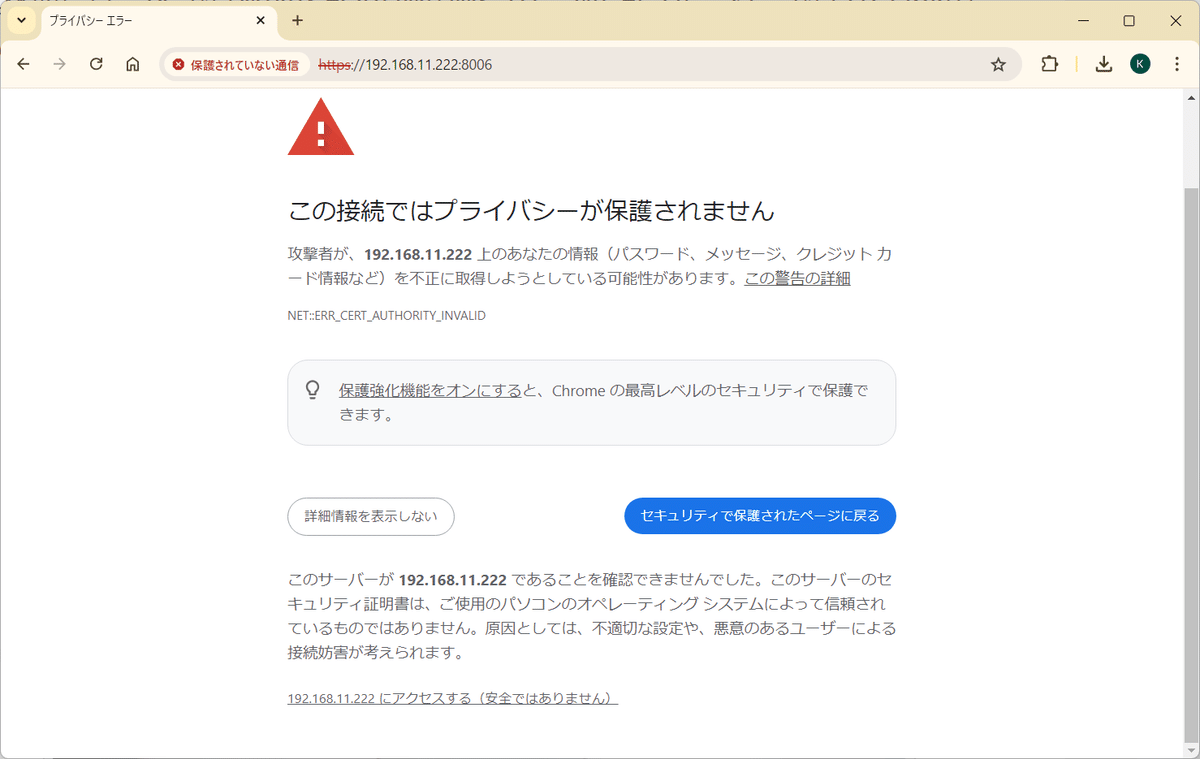The height and width of the screenshot is (759, 1200).
Task: Close the プライバシー エラー tab
Action: (261, 21)
